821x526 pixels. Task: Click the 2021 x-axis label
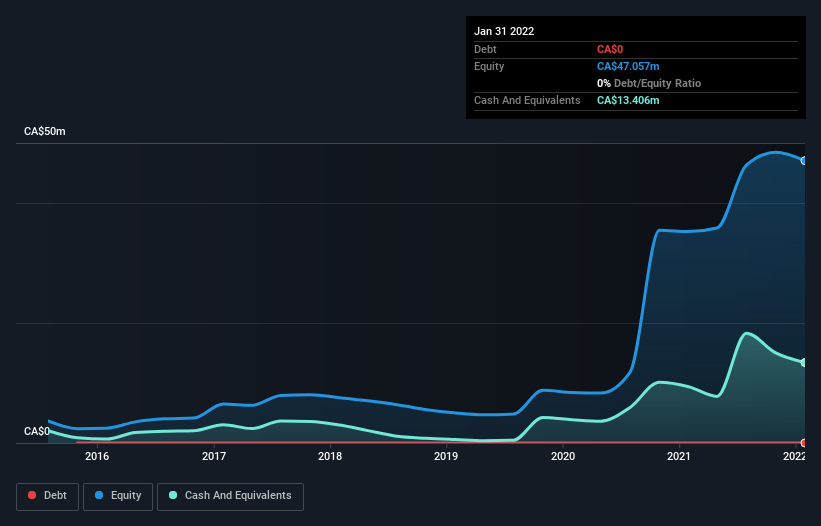pos(679,456)
